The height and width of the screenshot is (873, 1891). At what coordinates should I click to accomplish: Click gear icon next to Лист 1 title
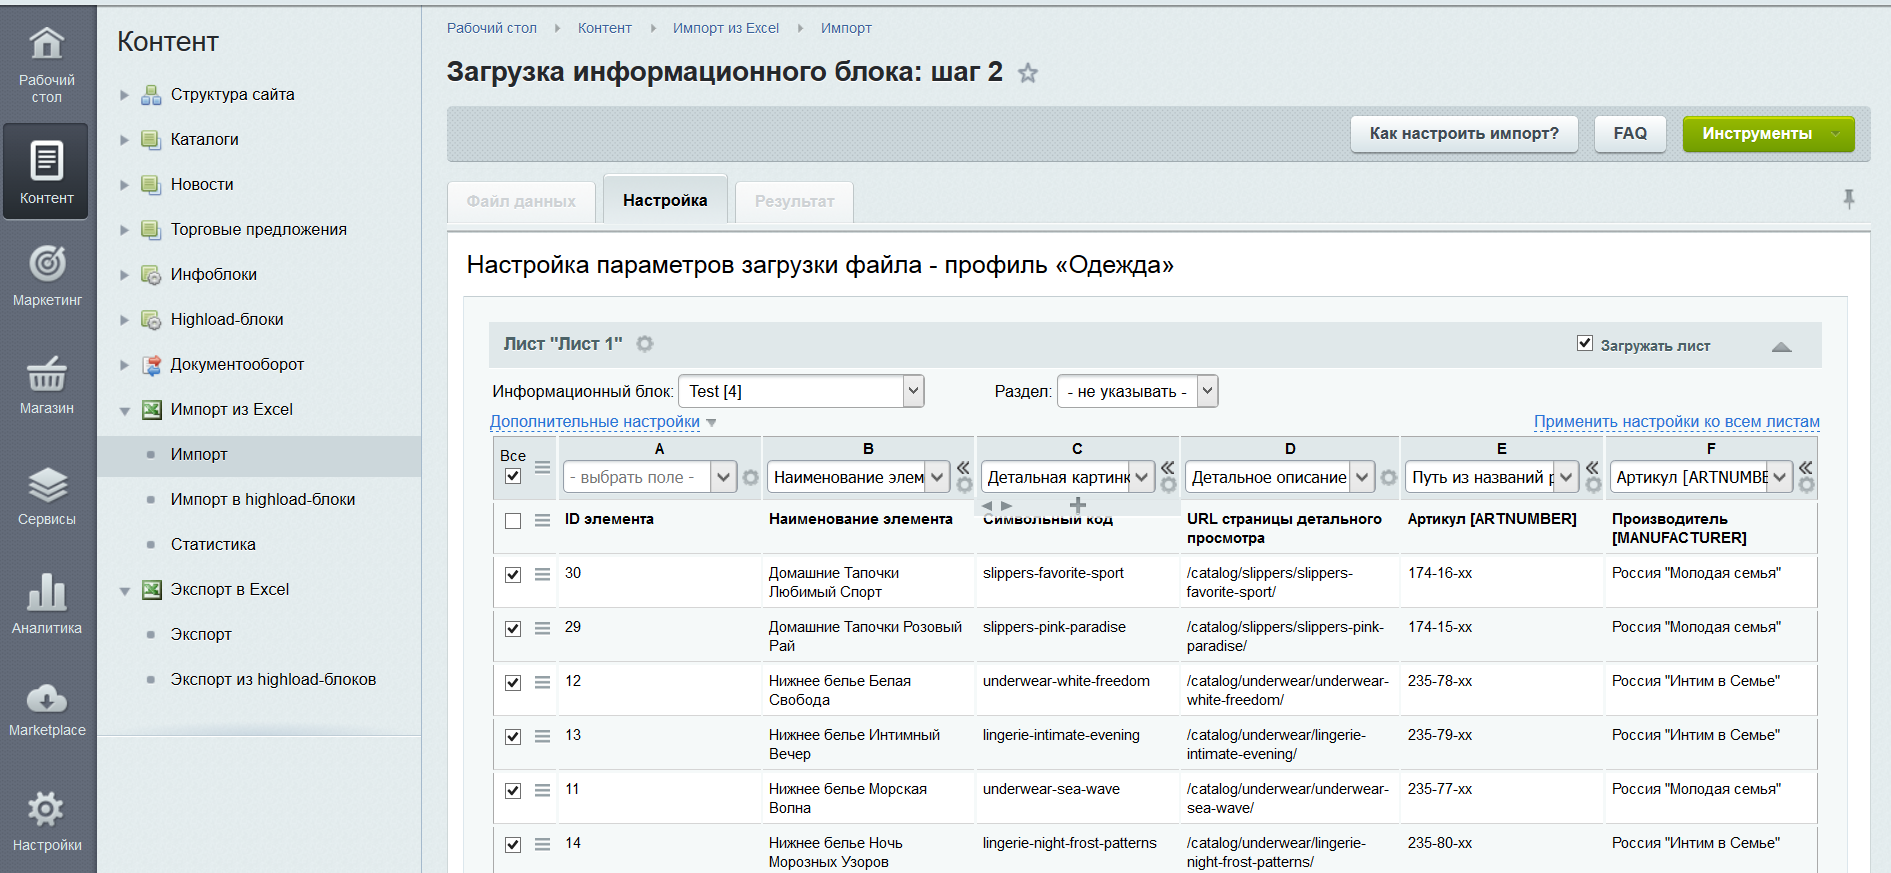[645, 344]
